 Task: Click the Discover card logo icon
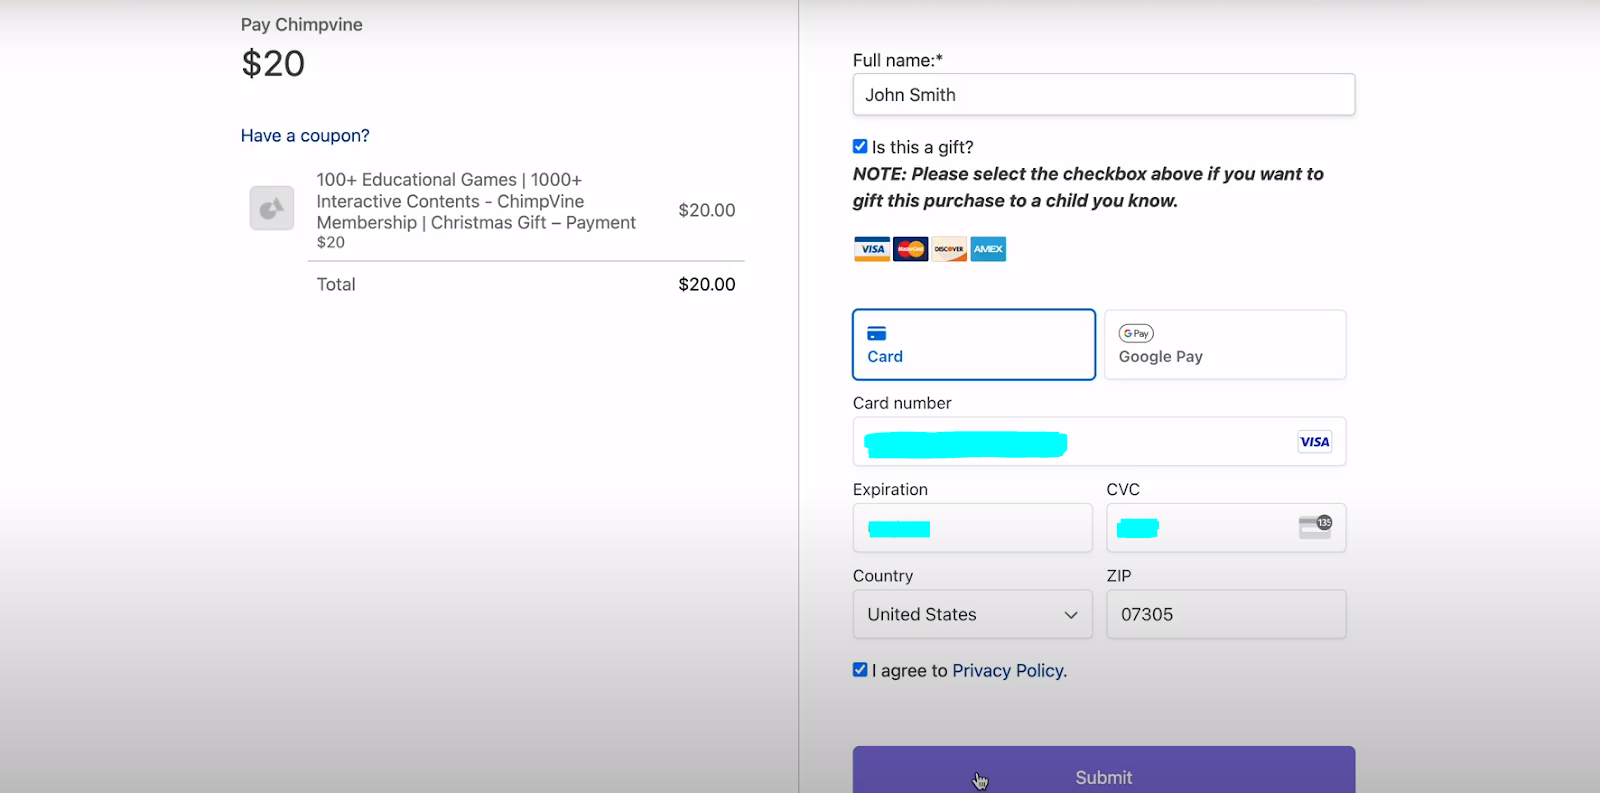coord(949,249)
